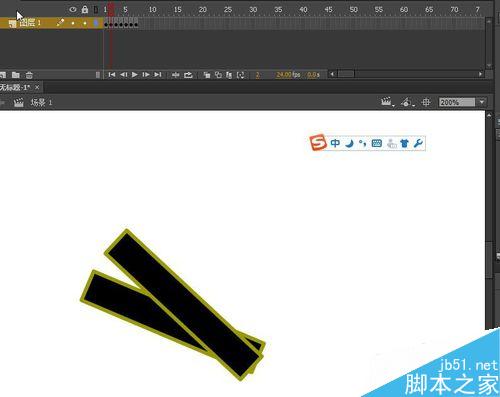Close the 无标题-1 document tab
This screenshot has height=397, width=500.
37,87
